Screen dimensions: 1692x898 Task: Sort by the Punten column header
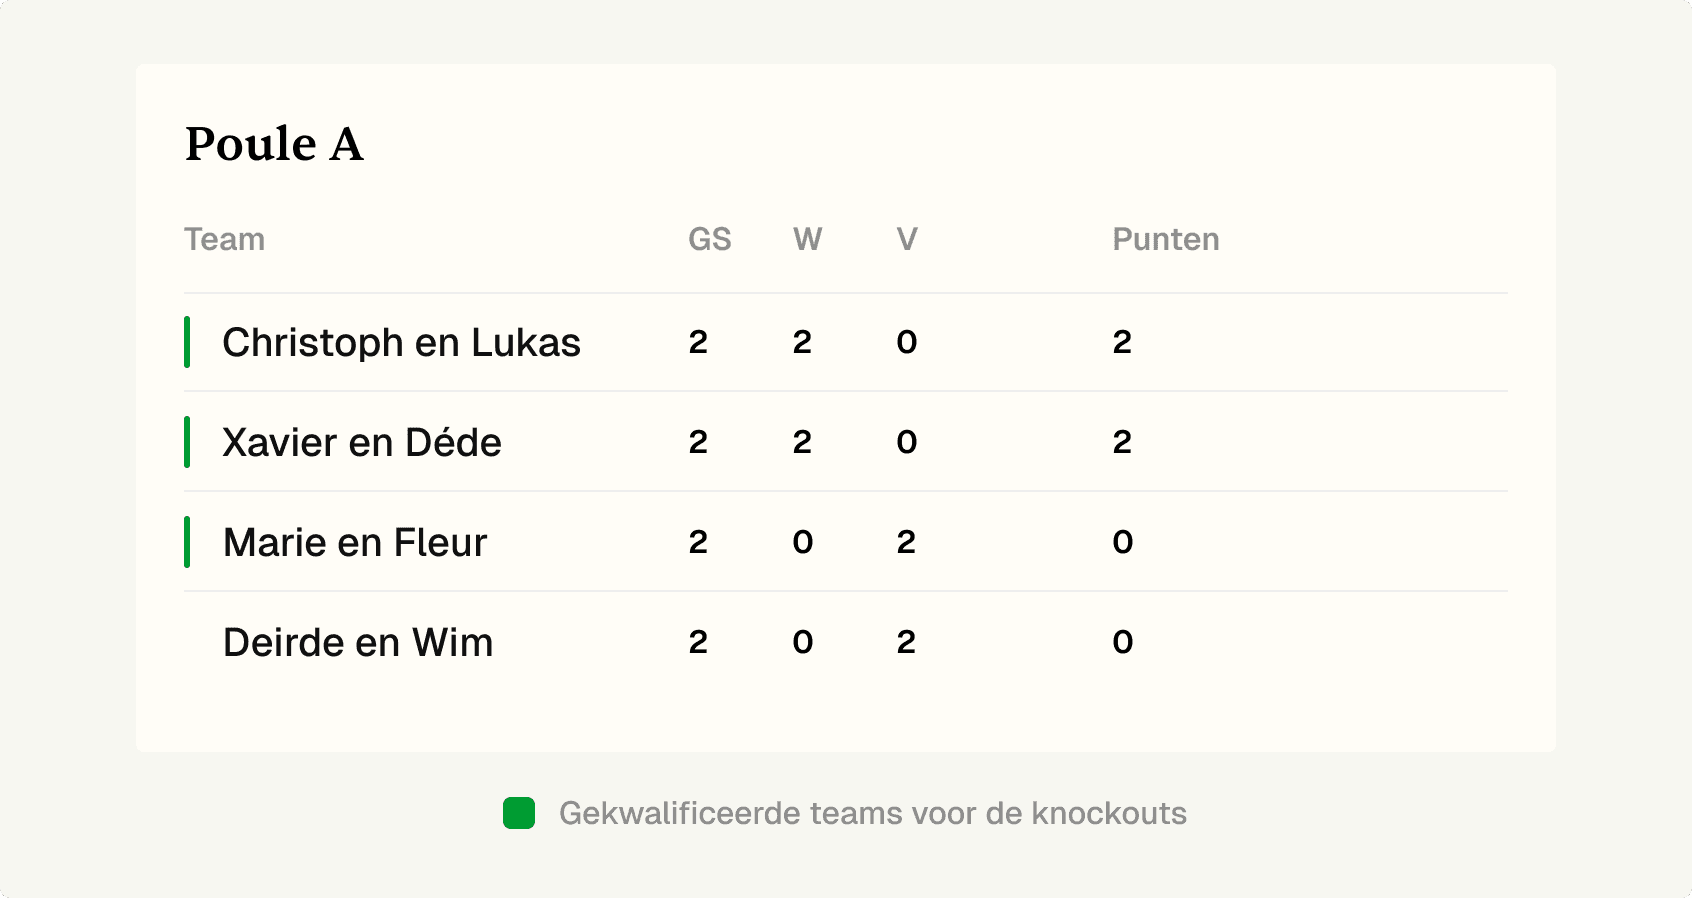pos(1166,239)
